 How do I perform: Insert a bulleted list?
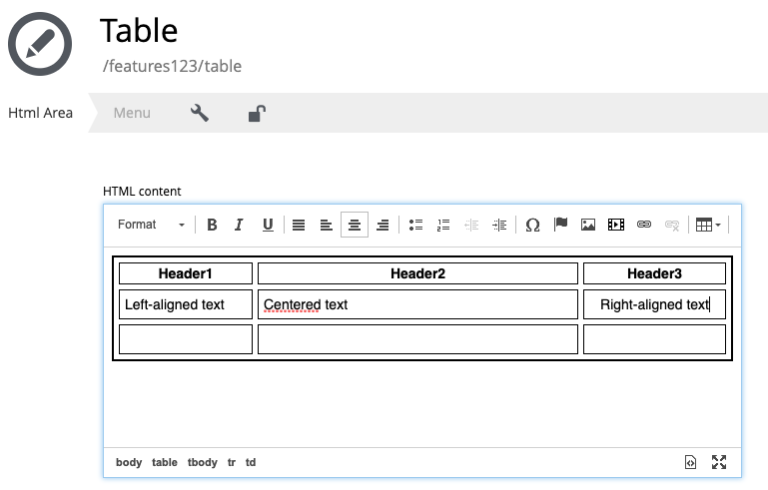coord(415,225)
